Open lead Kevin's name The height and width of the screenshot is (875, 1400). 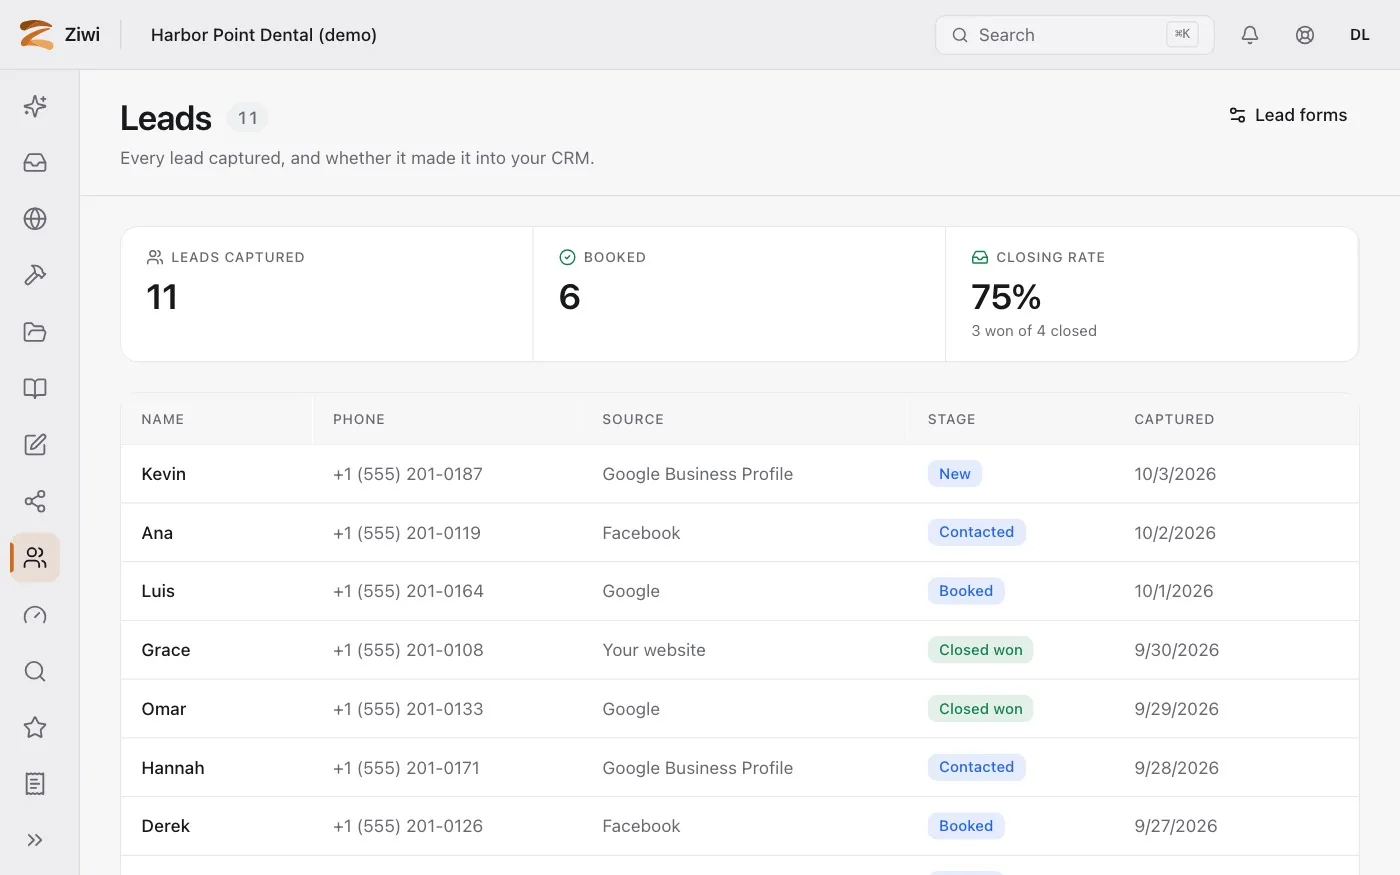click(164, 474)
